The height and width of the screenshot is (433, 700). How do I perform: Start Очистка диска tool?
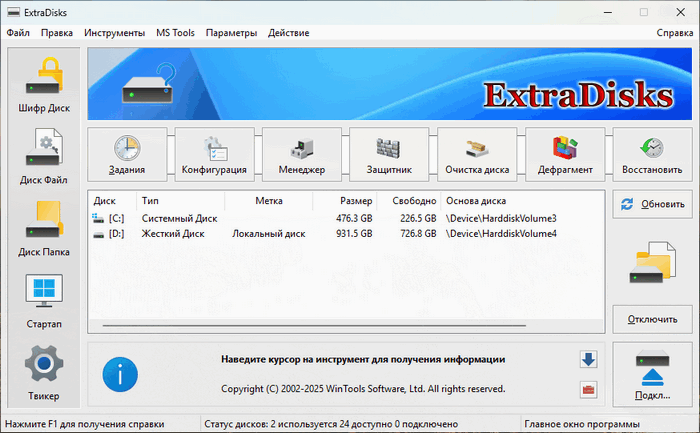pyautogui.click(x=477, y=154)
